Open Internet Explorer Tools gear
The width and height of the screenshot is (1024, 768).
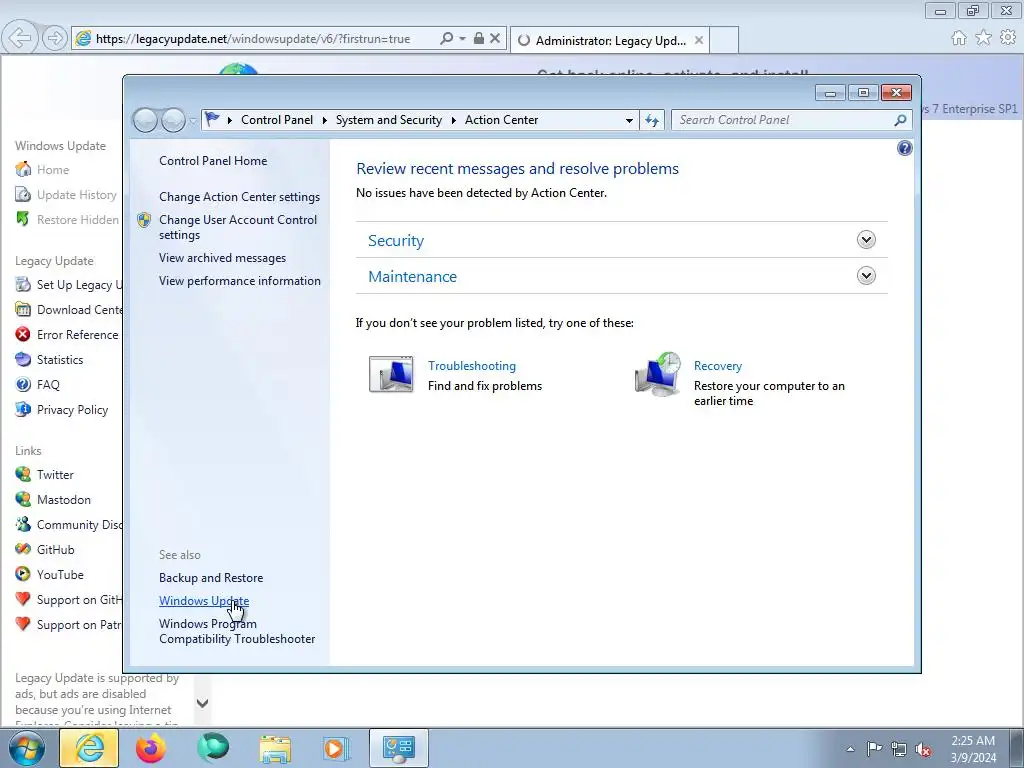(x=1008, y=39)
